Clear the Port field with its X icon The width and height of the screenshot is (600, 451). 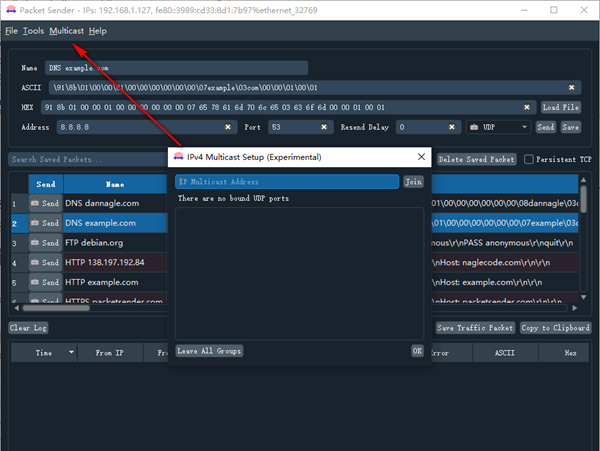pos(324,127)
